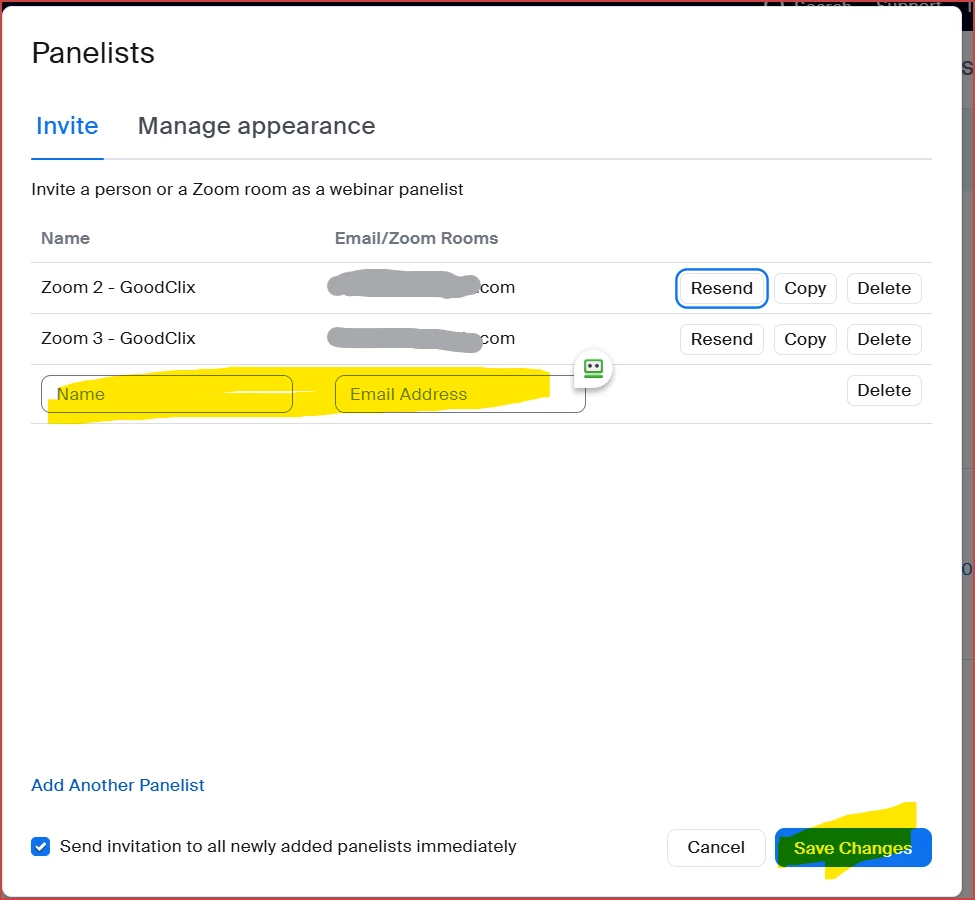
Task: Open the password manager icon by email field
Action: [x=593, y=369]
